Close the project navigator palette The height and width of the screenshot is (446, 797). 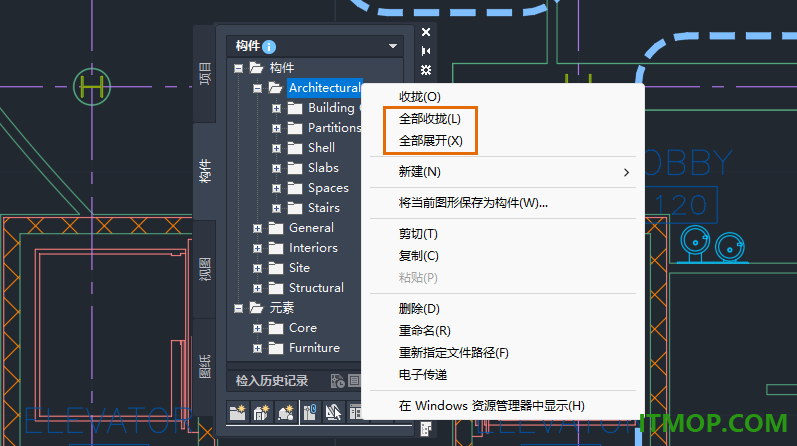426,32
